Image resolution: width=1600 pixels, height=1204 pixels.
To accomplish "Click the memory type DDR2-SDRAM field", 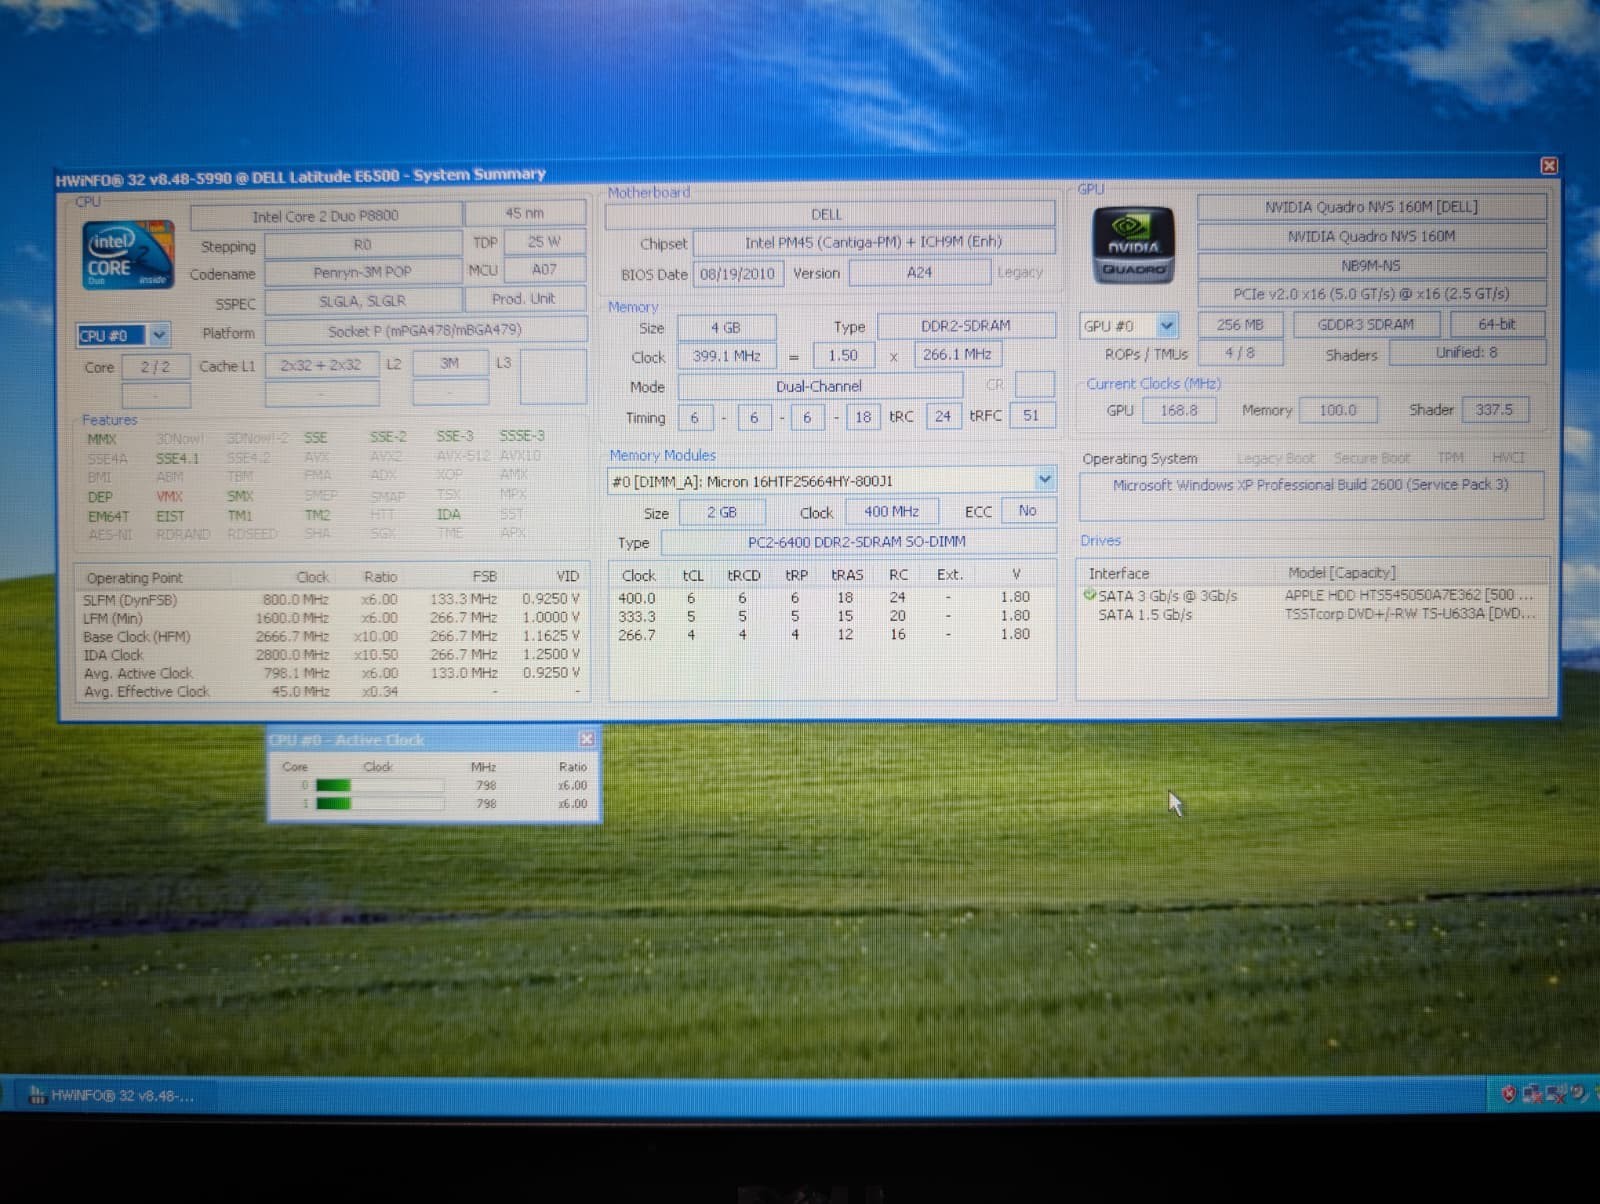I will tap(966, 326).
